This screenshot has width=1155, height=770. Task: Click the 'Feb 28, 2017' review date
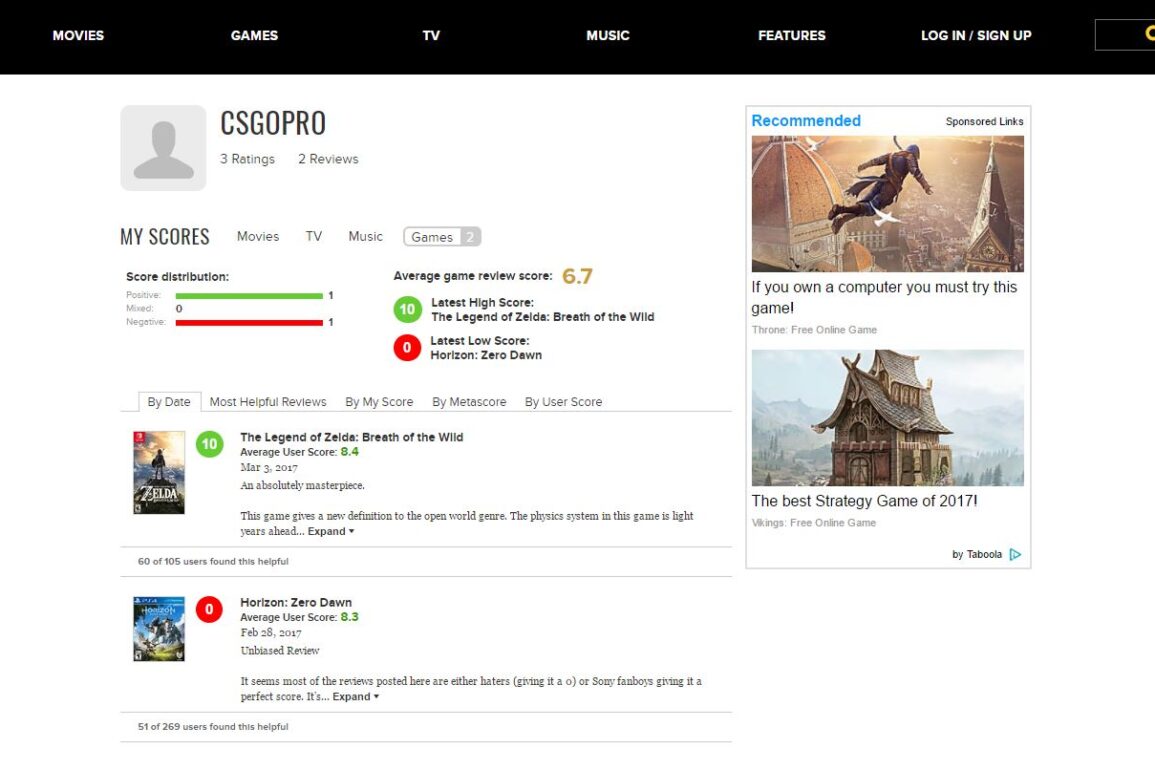tap(270, 632)
